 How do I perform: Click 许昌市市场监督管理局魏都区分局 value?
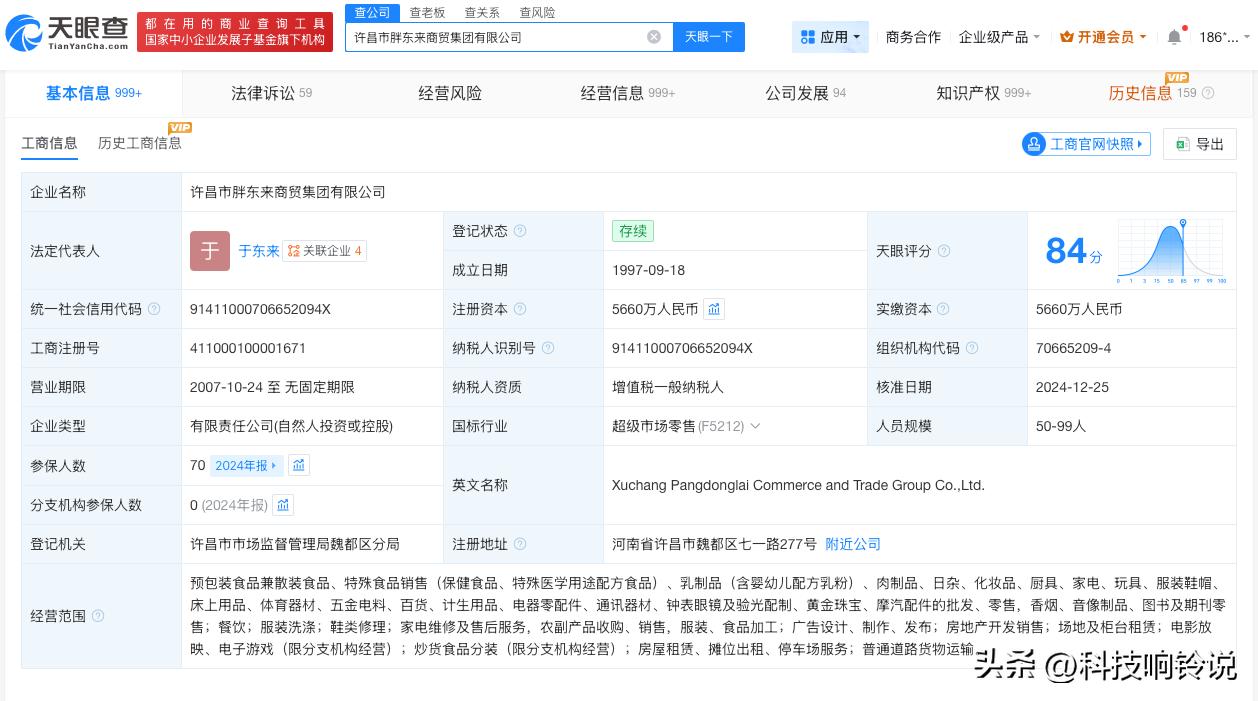click(295, 544)
